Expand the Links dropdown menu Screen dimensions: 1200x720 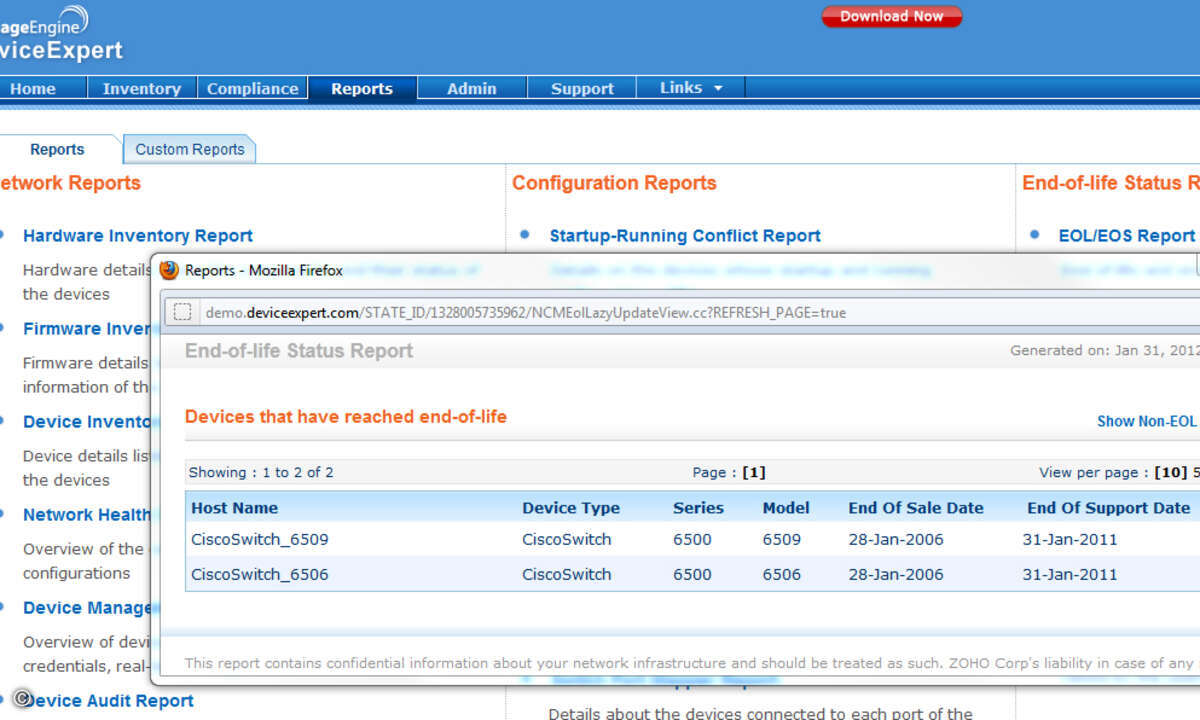691,88
